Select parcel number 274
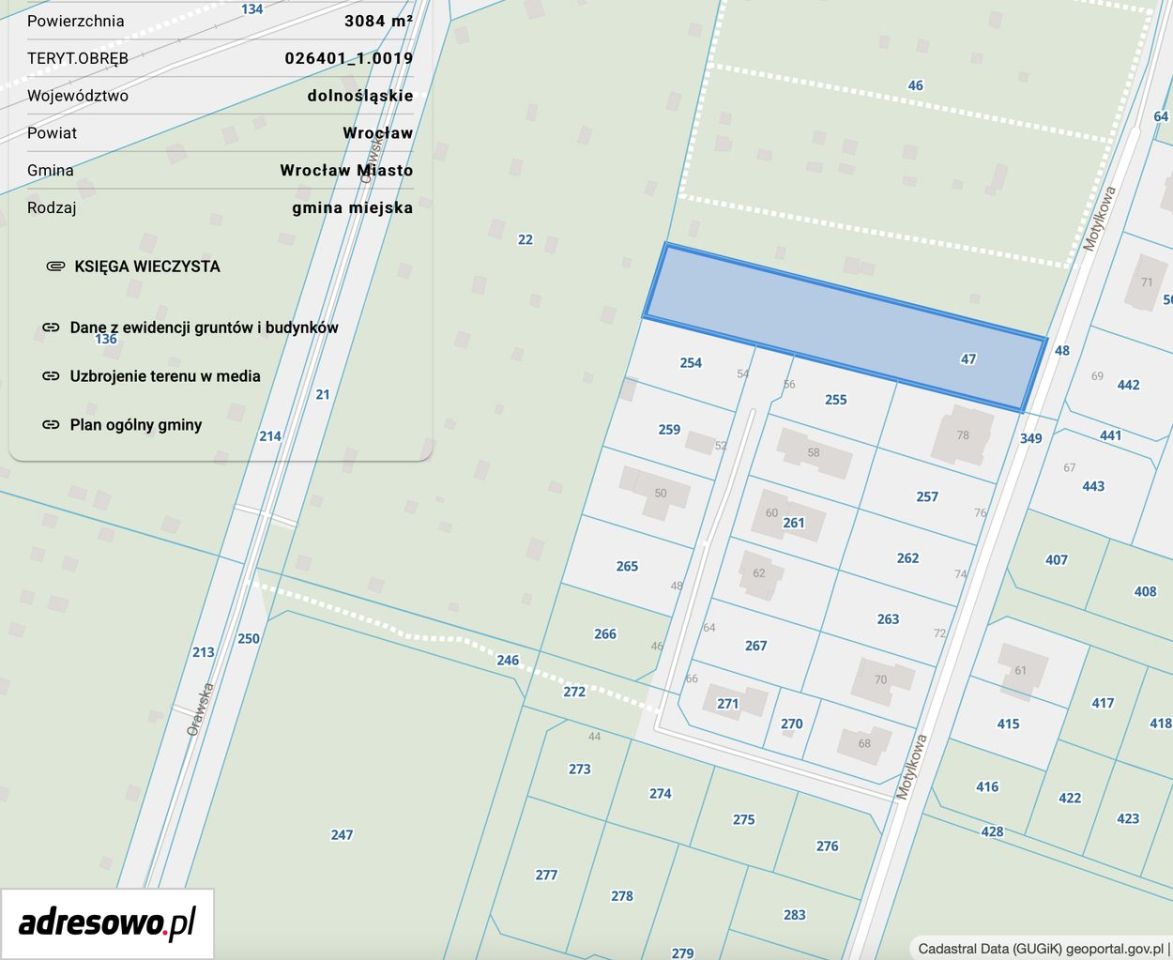Screen dimensions: 1173x960 [660, 793]
